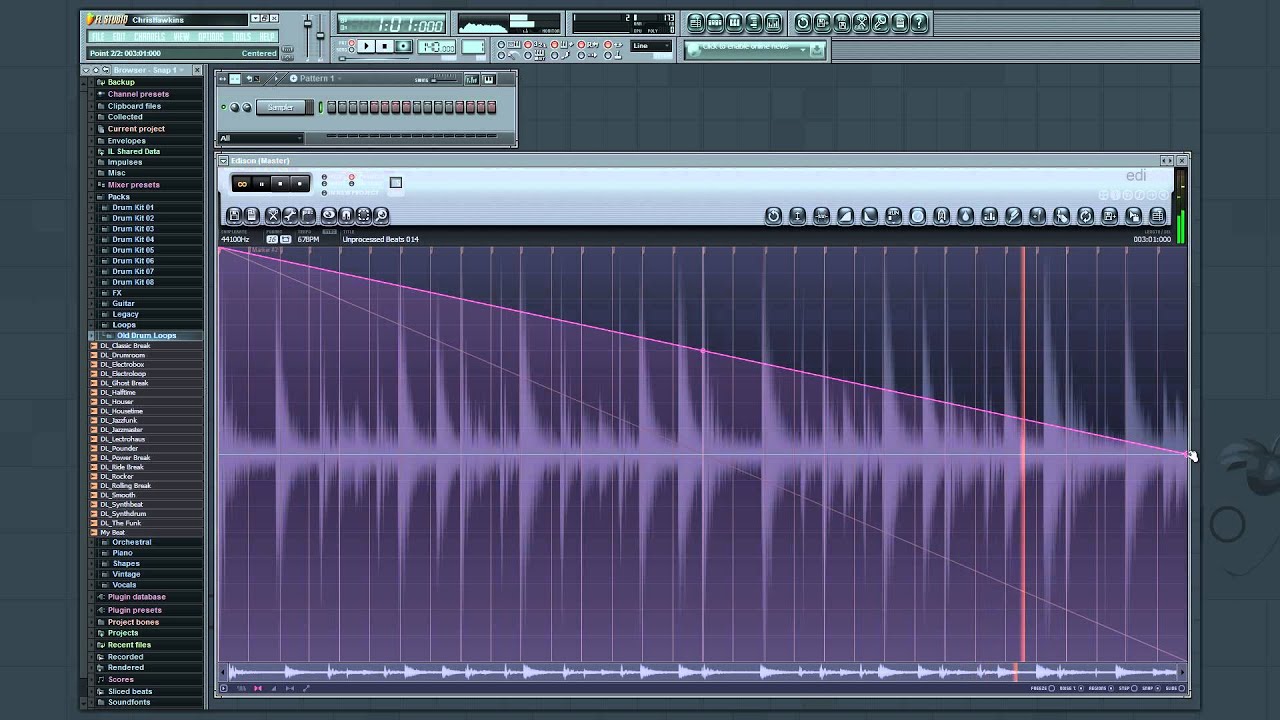Click the swing slider in step sequencer

444,79
